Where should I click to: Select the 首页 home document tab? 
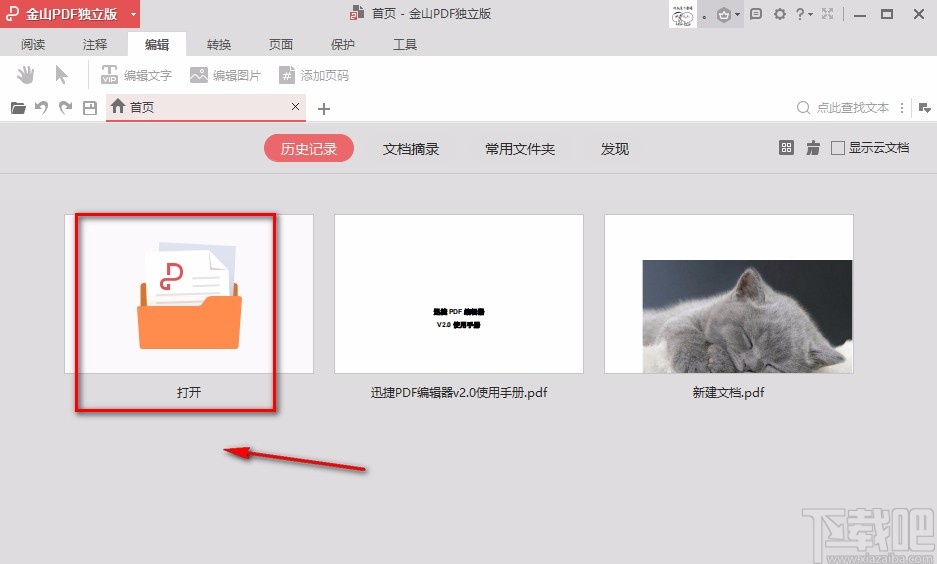click(206, 108)
